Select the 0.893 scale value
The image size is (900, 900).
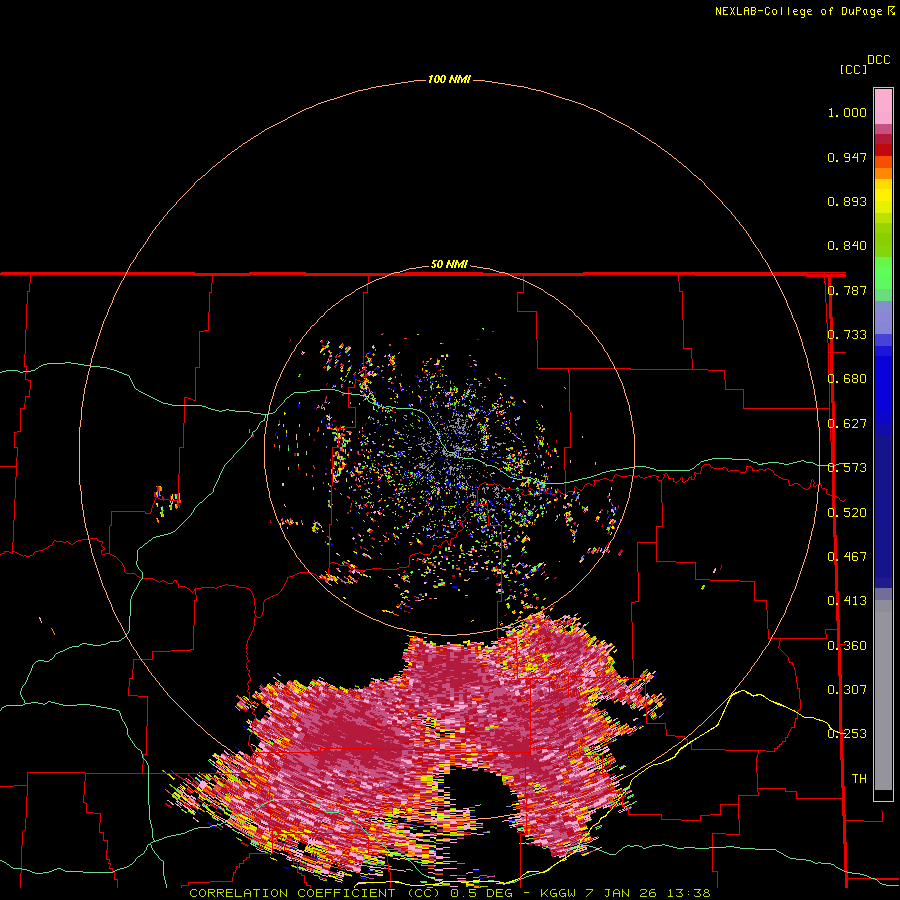(847, 201)
